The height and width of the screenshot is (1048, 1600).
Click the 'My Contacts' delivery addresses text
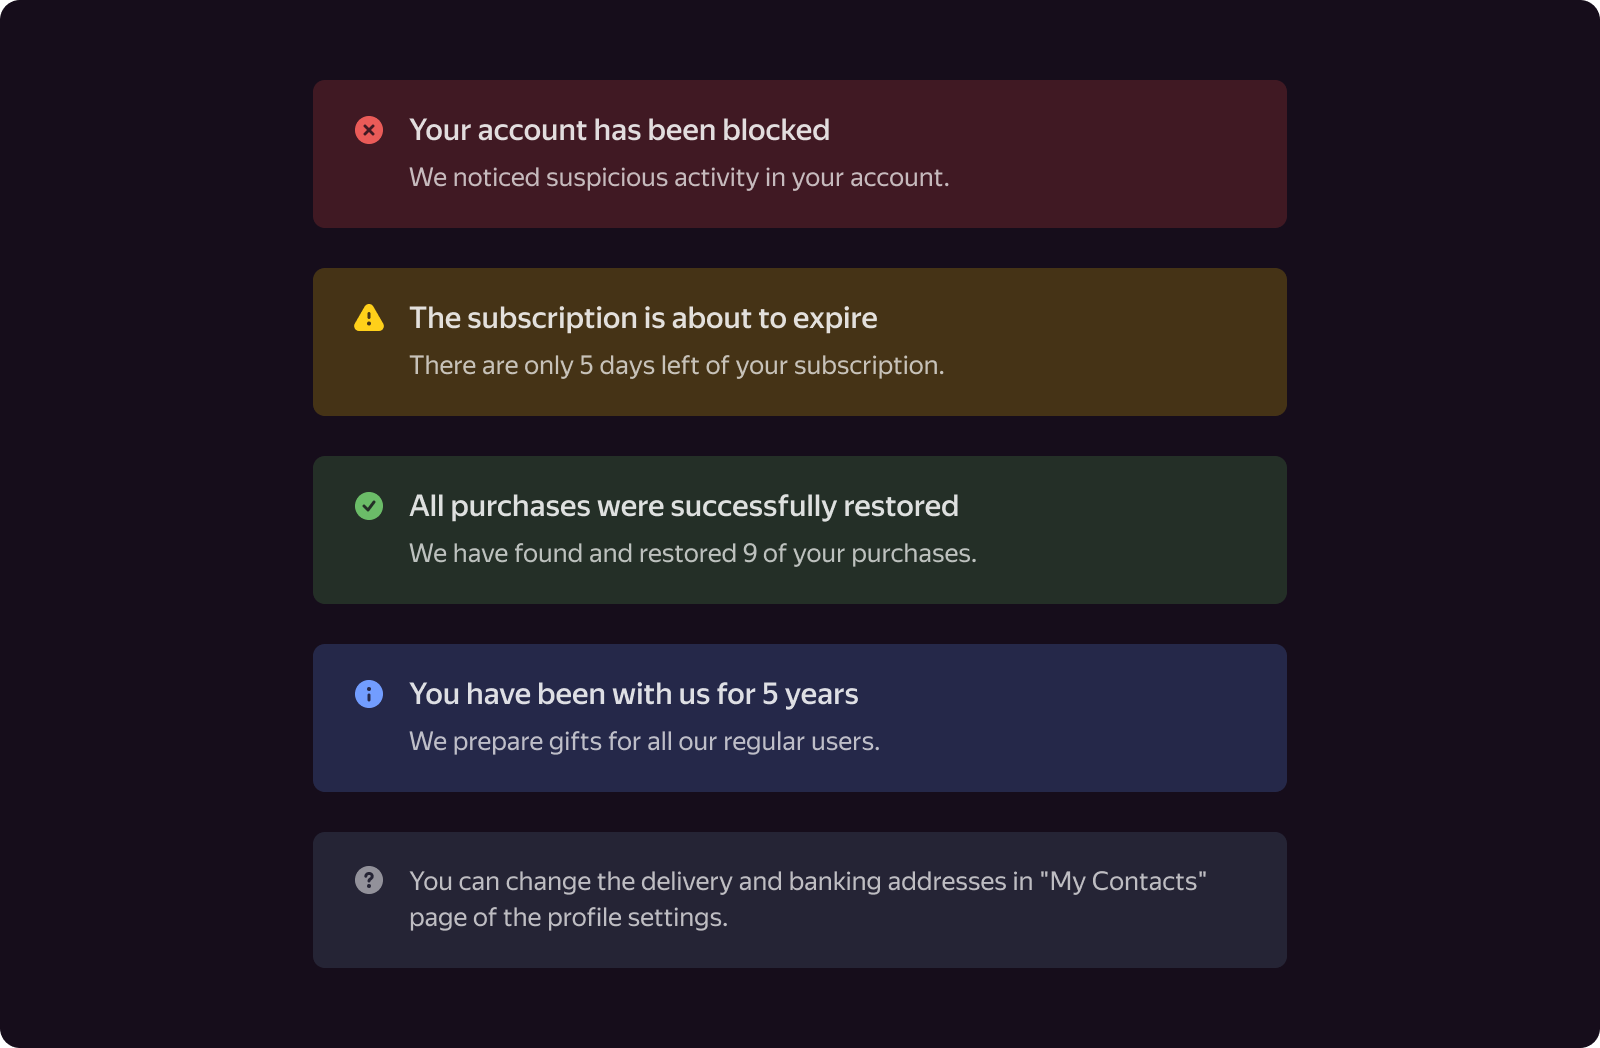[x=808, y=881]
